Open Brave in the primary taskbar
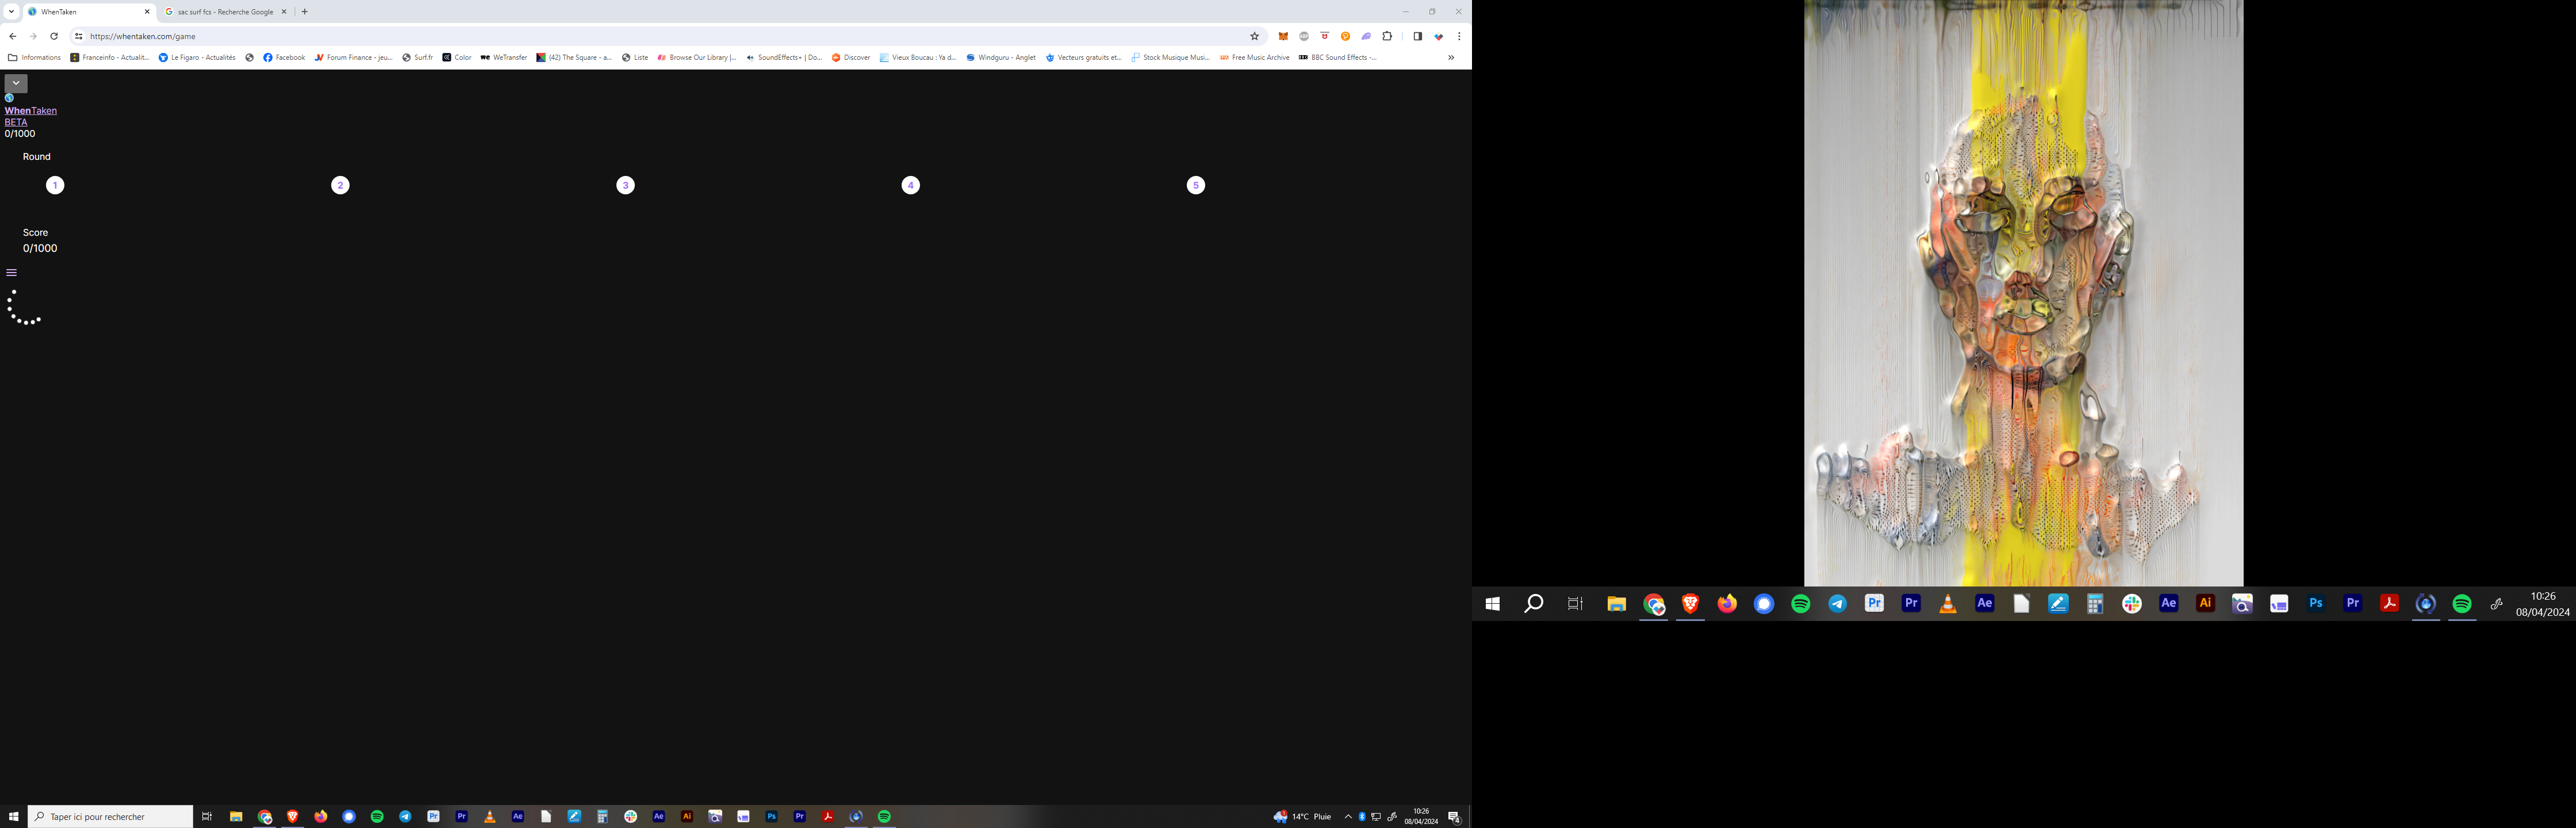Viewport: 2576px width, 828px height. tap(292, 817)
